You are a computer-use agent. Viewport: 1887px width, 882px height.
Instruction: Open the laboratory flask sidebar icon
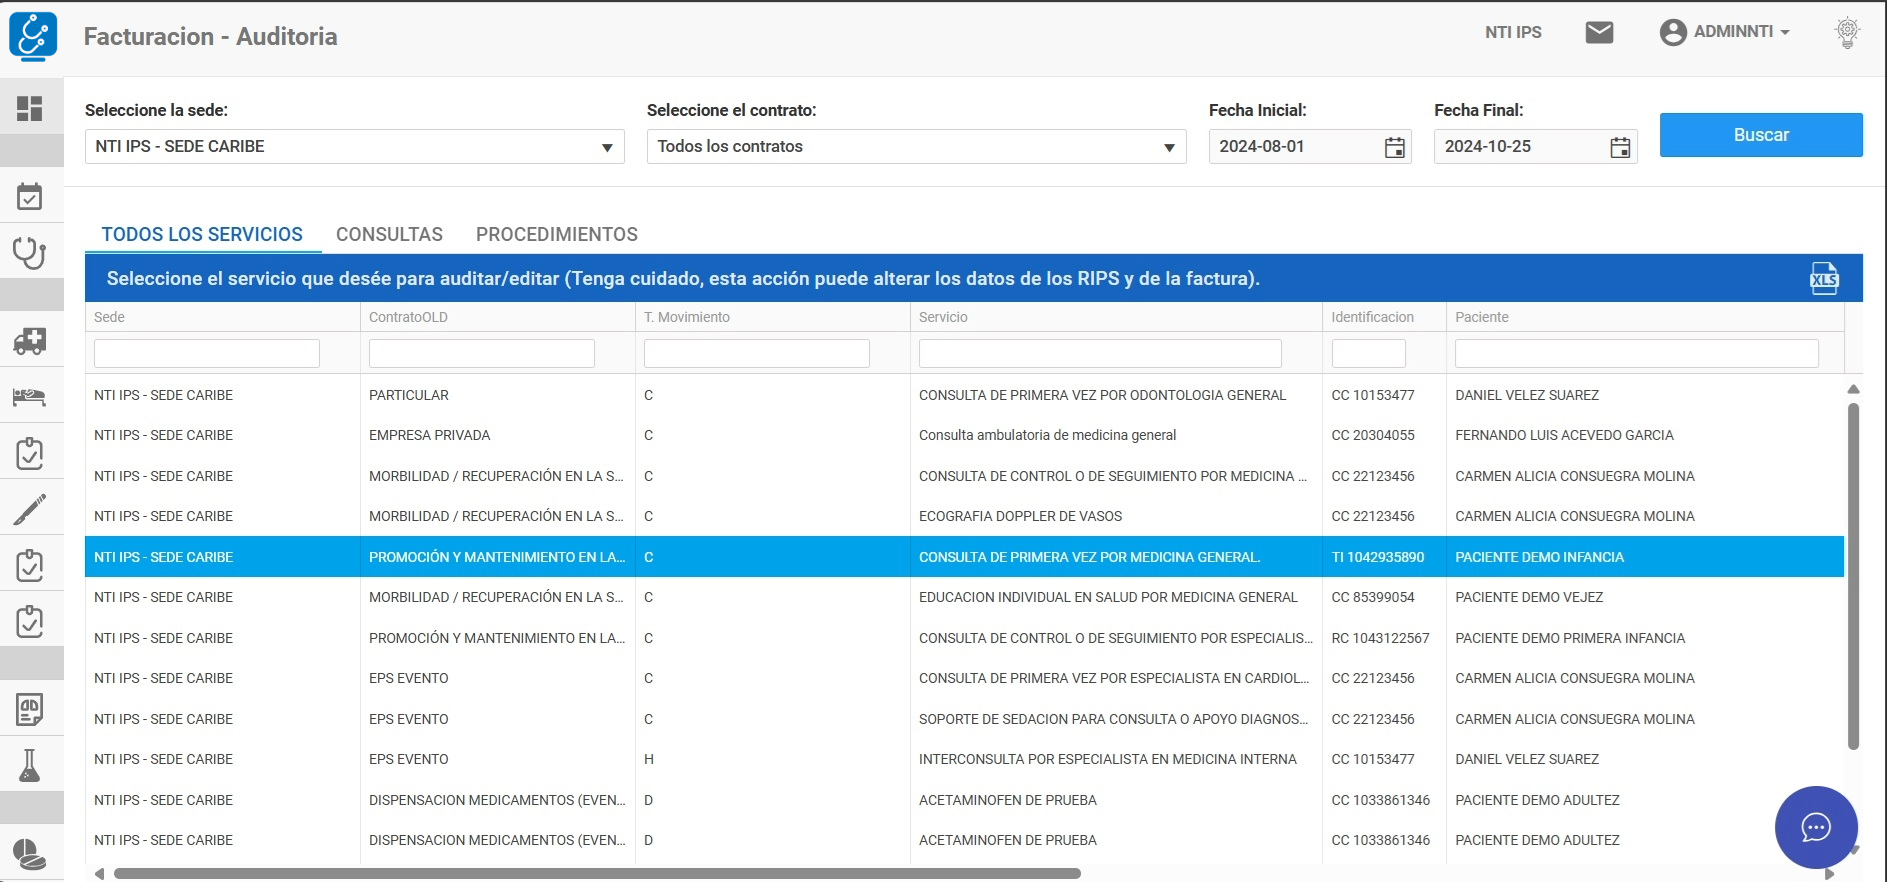click(30, 766)
